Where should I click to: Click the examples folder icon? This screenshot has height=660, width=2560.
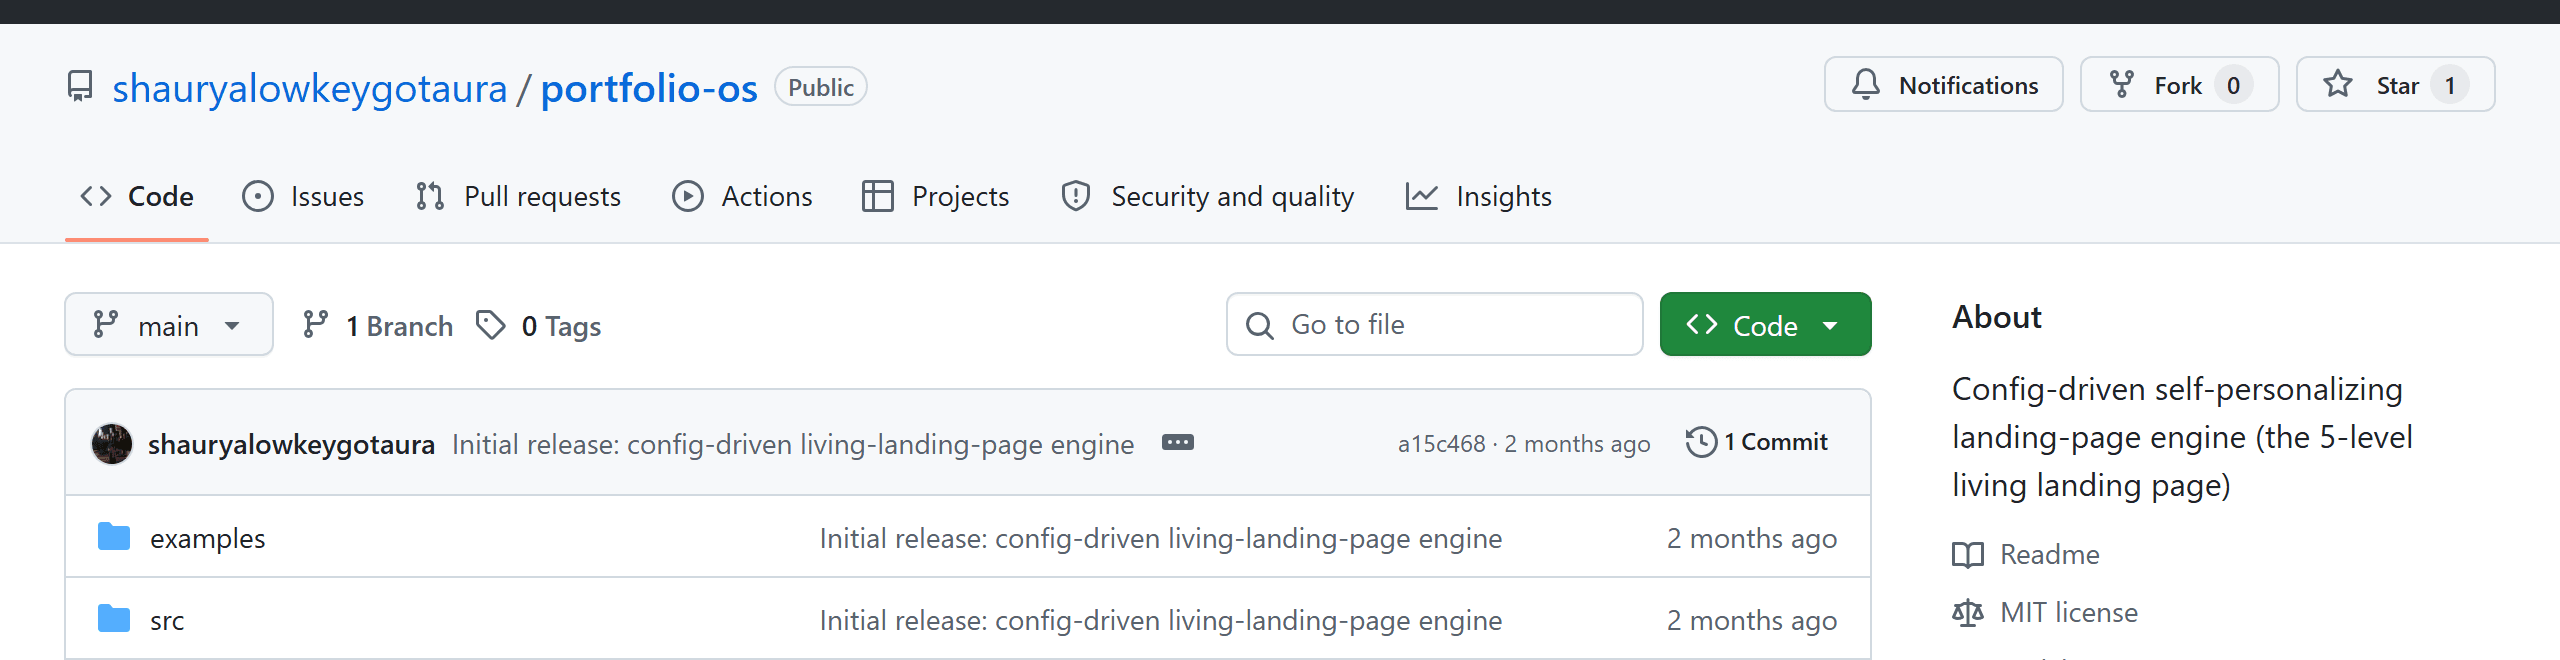tap(114, 537)
